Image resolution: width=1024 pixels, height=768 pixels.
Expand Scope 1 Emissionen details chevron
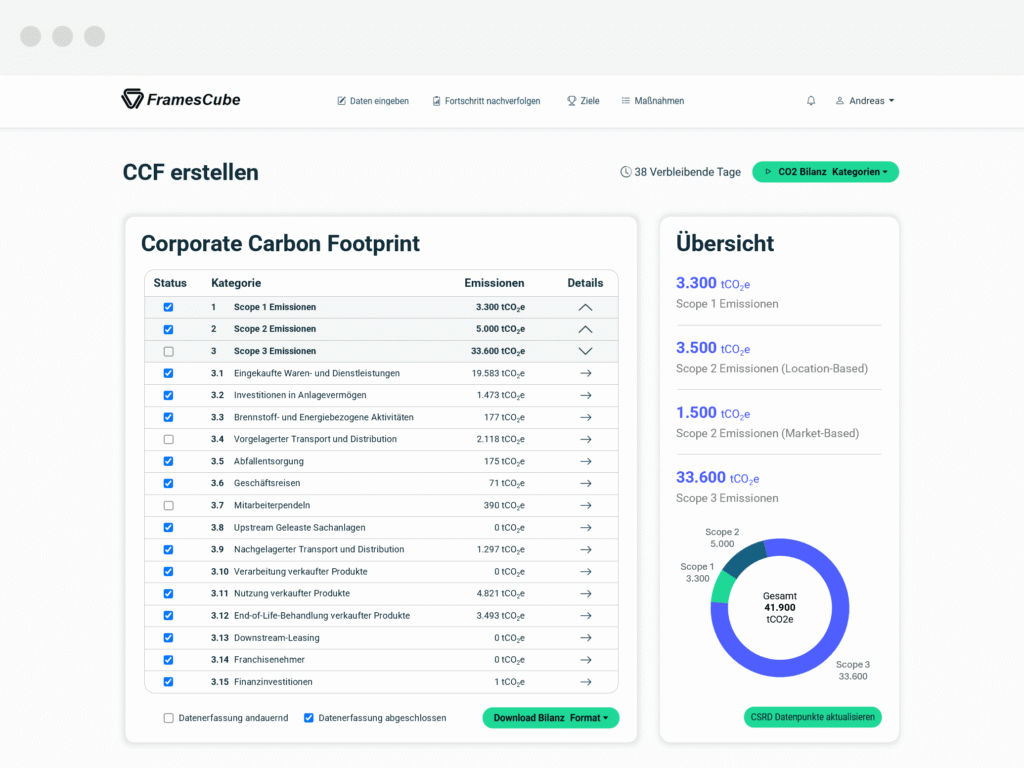585,307
